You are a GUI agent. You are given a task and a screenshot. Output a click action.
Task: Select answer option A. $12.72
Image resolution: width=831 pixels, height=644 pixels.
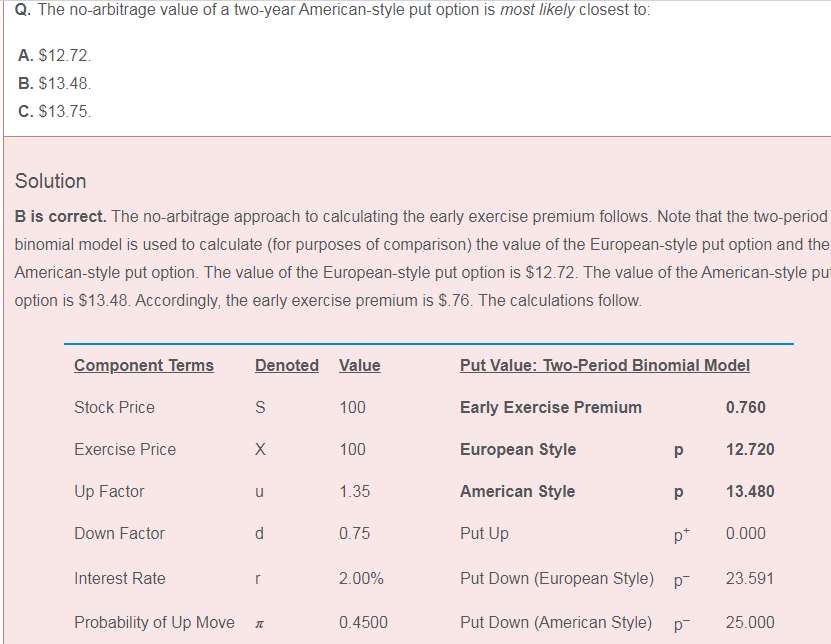tap(55, 55)
